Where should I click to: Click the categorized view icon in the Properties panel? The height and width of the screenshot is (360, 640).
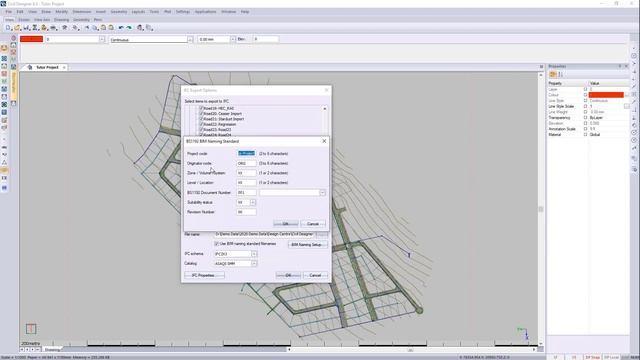pyautogui.click(x=553, y=74)
